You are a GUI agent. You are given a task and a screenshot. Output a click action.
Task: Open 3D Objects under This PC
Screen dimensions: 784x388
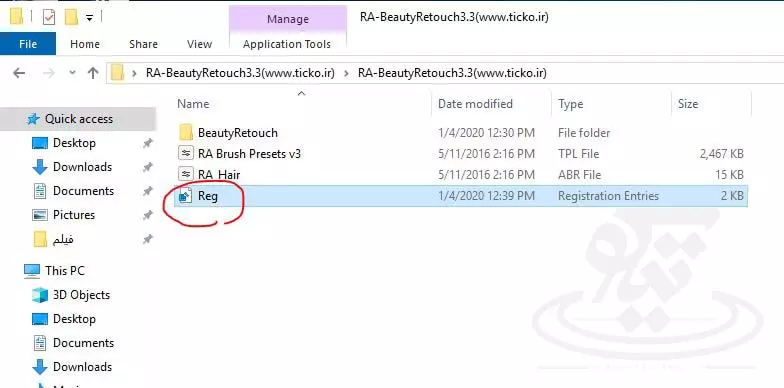tap(81, 295)
